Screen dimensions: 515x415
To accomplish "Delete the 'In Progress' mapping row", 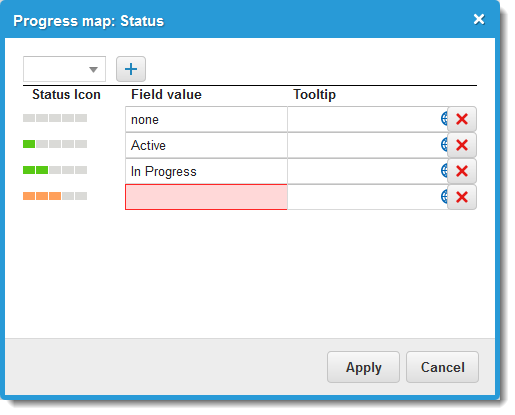I will pyautogui.click(x=462, y=171).
